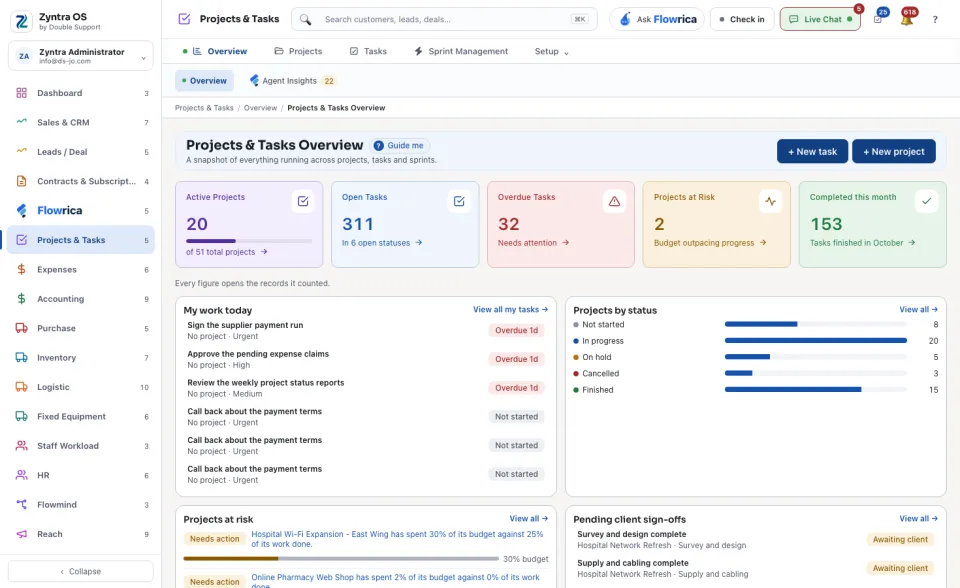Click the HR people icon
Screen dimensions: 960x588
21,475
